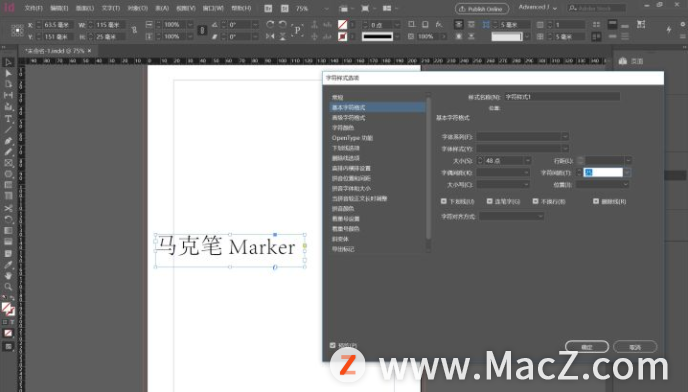Click the 取消 Cancel button

pos(635,347)
